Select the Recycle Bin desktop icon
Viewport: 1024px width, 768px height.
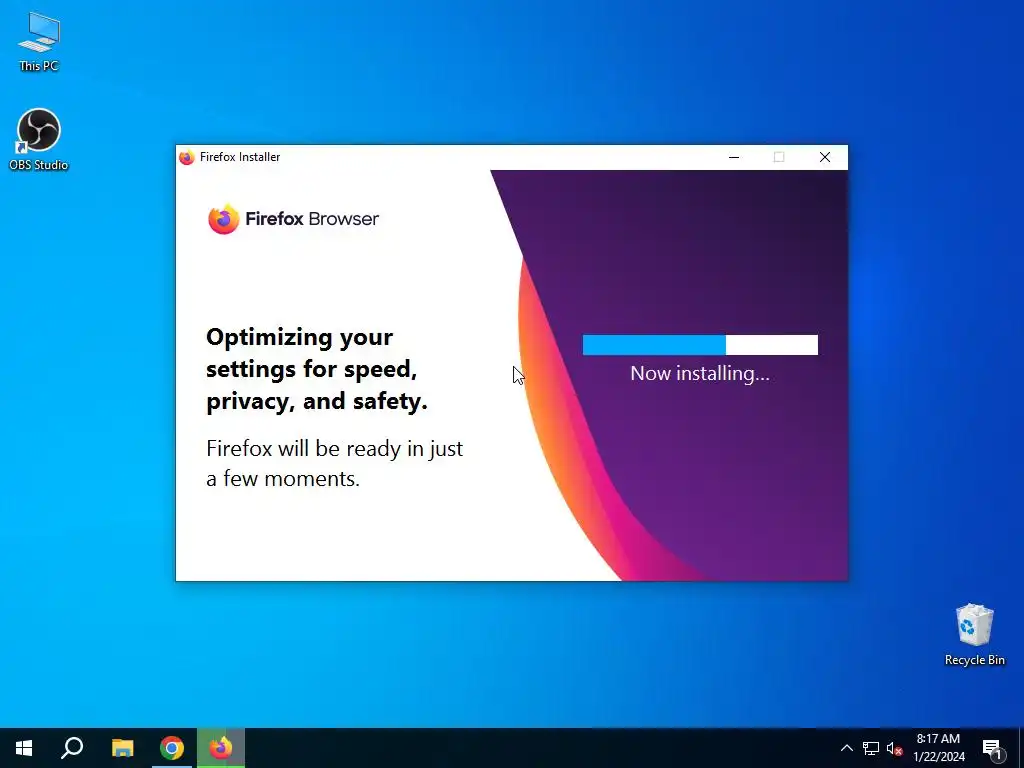[974, 635]
